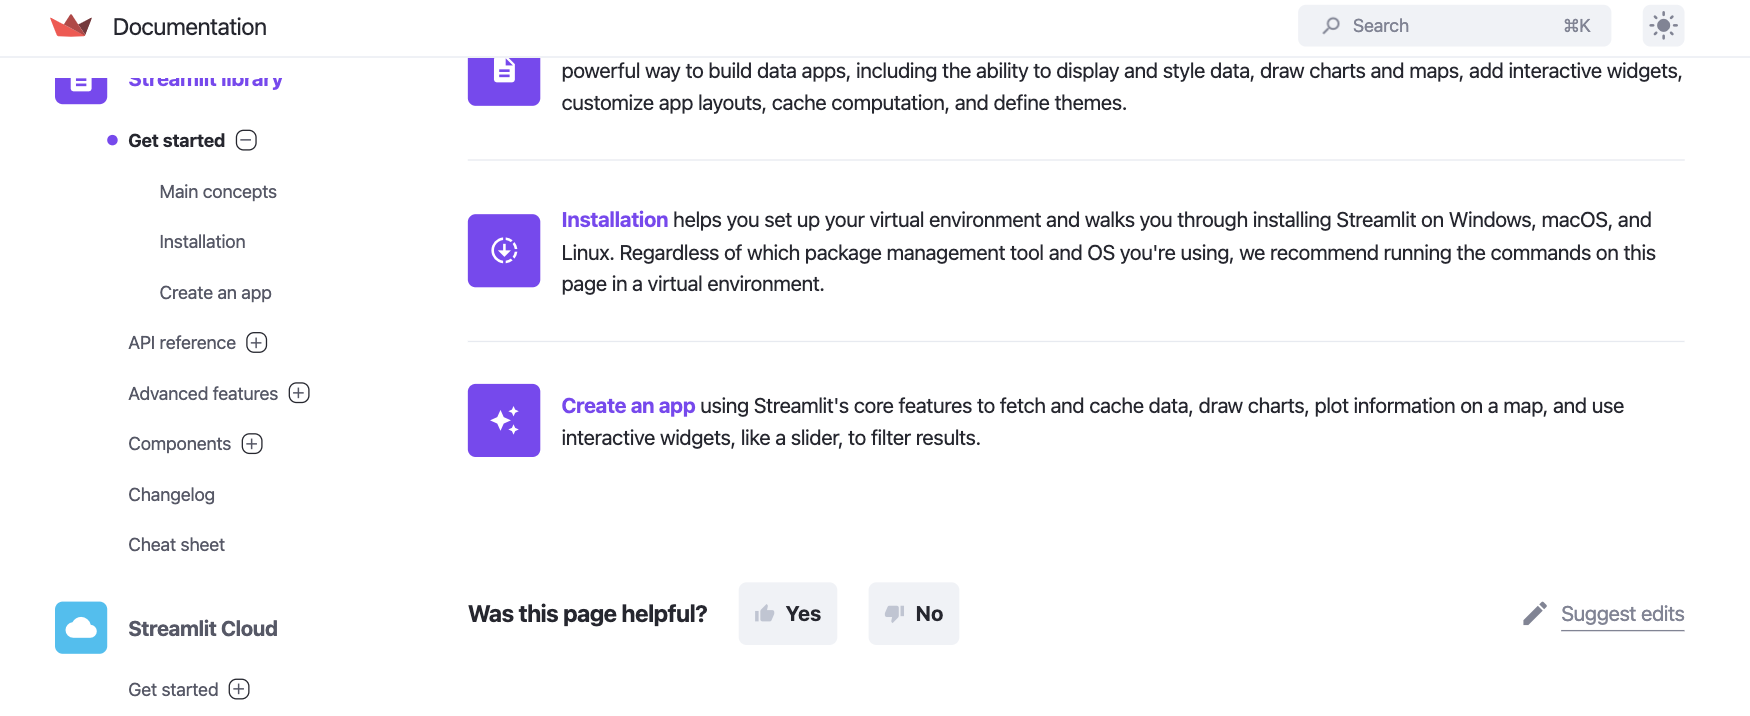Click the Installation download icon tile

pyautogui.click(x=504, y=250)
